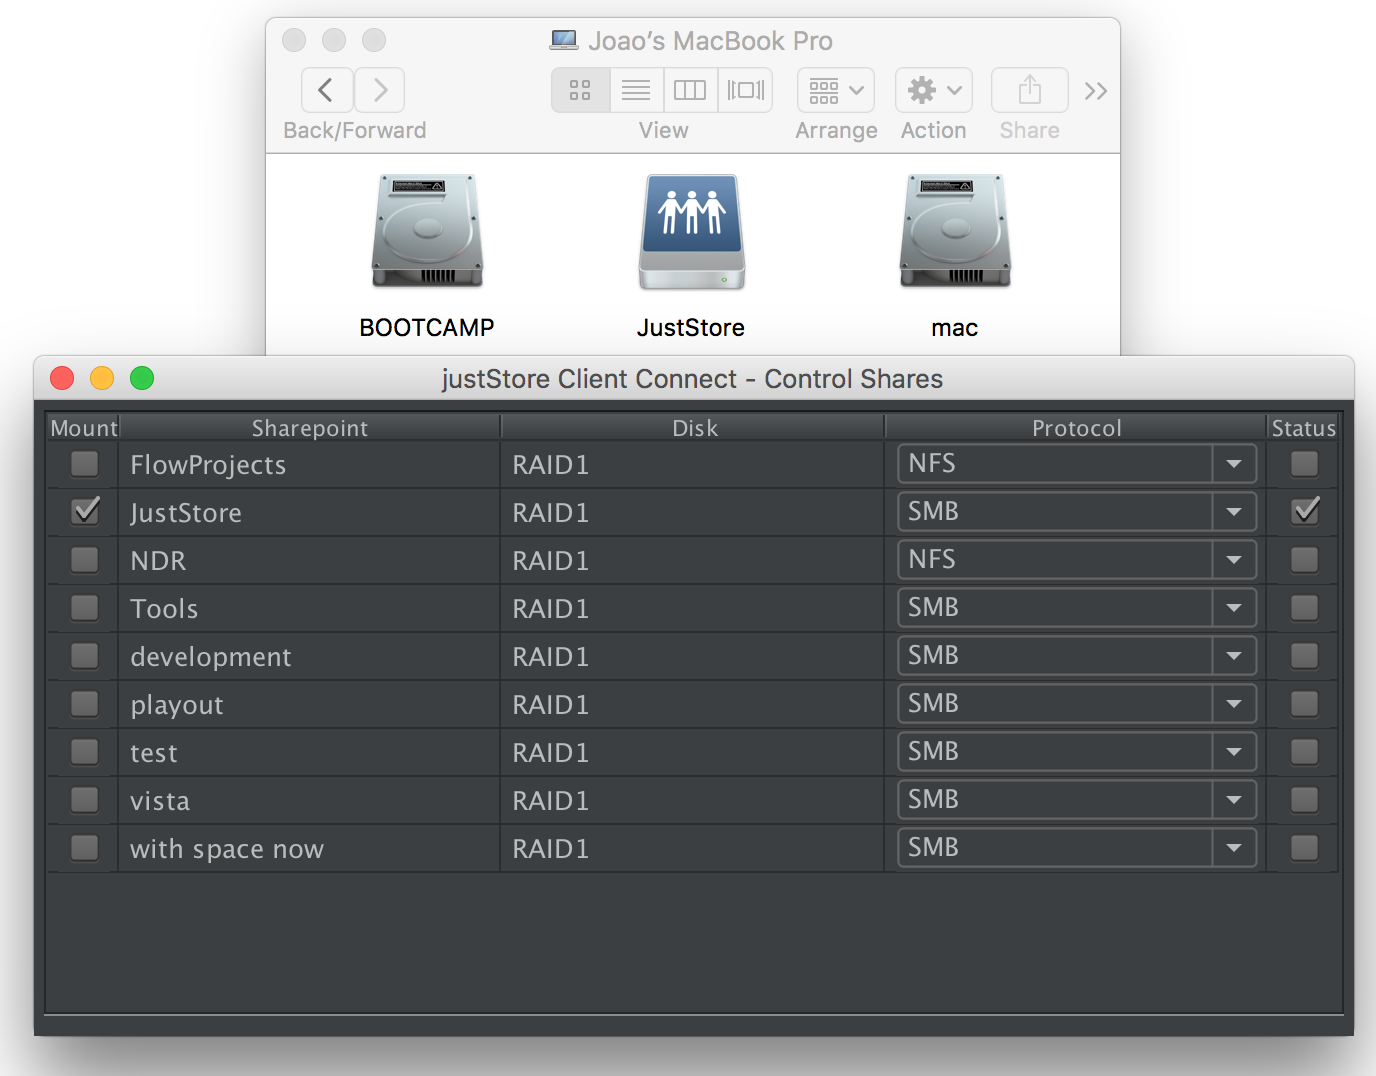Select the test sharepoint name

[154, 753]
